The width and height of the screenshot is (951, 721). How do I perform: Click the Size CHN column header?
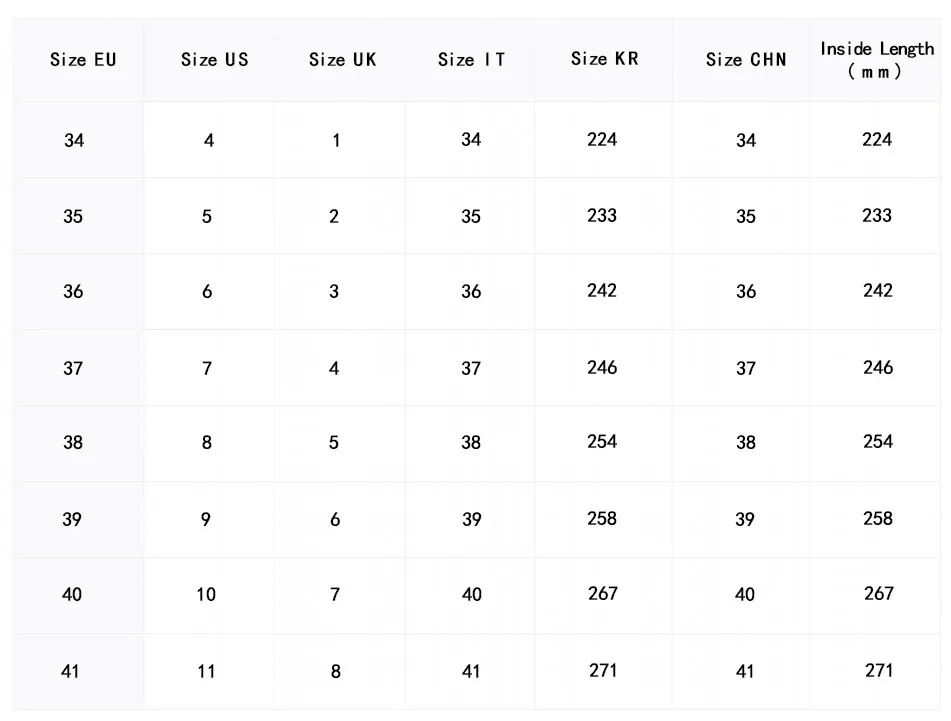(746, 60)
